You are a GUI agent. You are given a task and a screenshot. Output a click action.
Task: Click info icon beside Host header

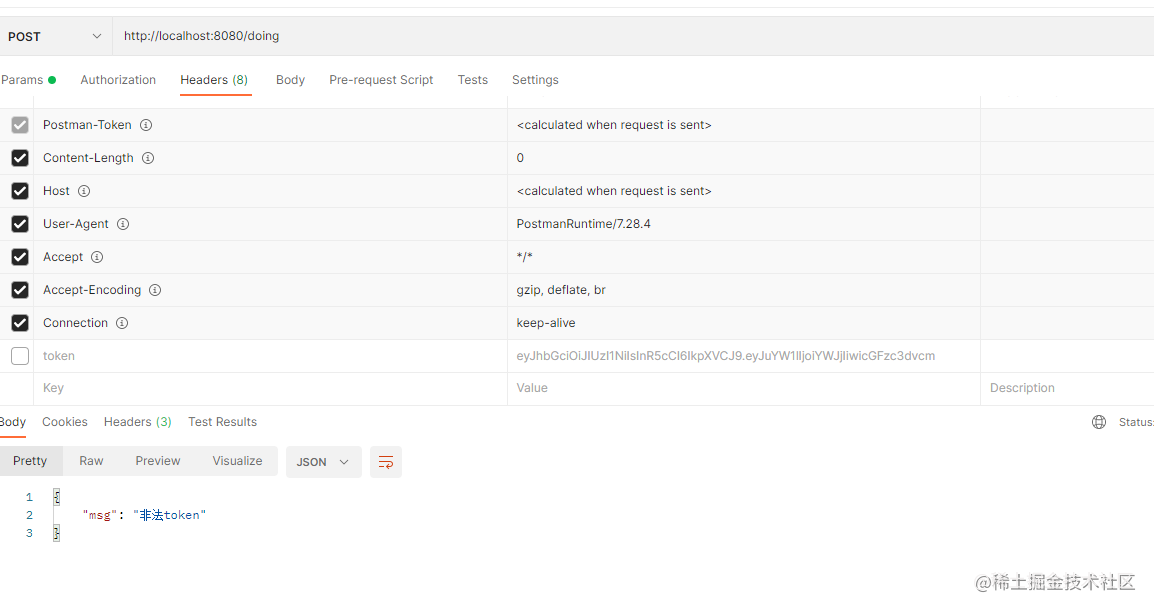84,191
